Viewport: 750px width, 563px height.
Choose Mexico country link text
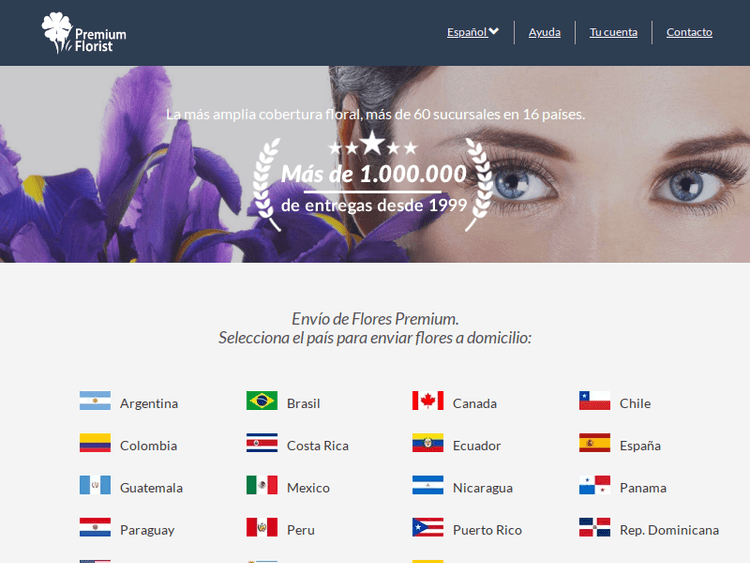coord(308,488)
